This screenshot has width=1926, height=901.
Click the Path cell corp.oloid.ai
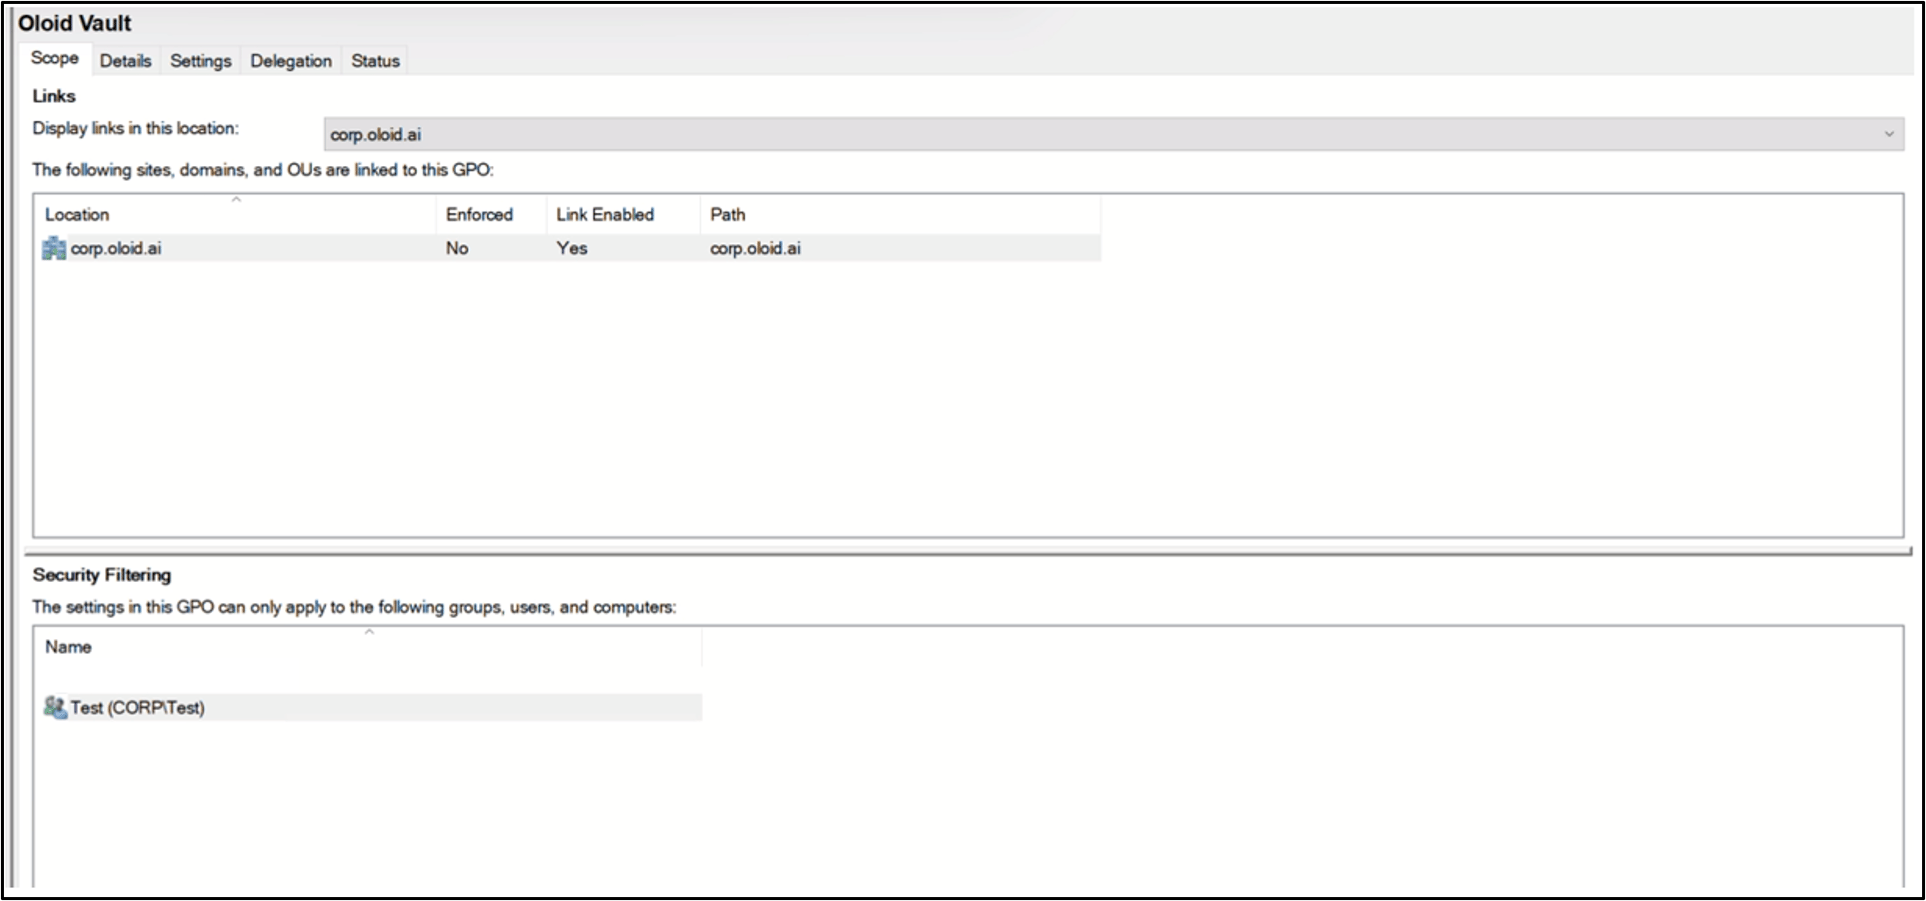(756, 248)
